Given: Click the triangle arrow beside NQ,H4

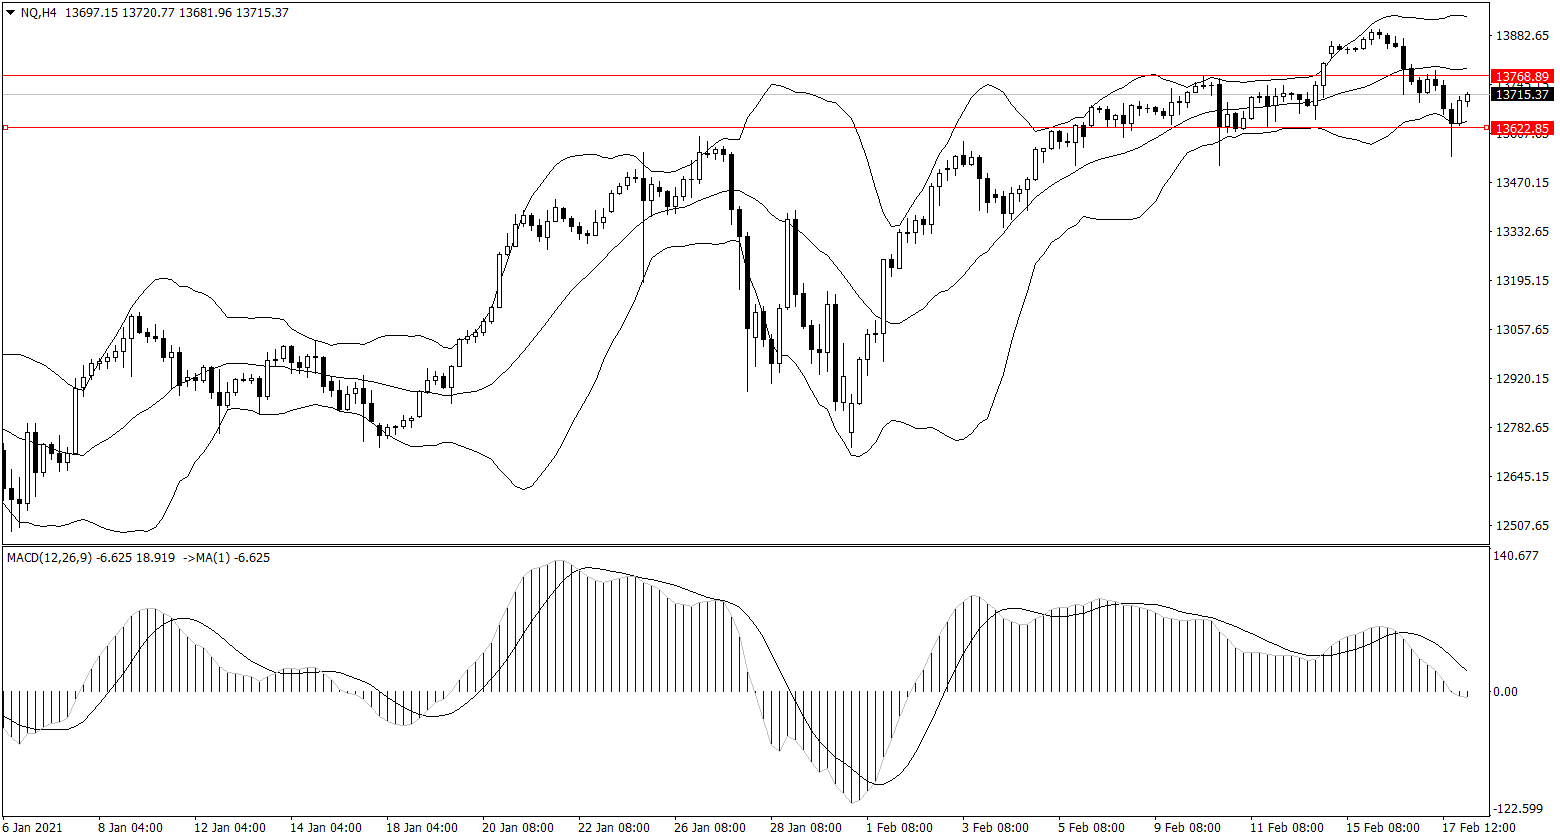Looking at the screenshot, I should pyautogui.click(x=11, y=13).
